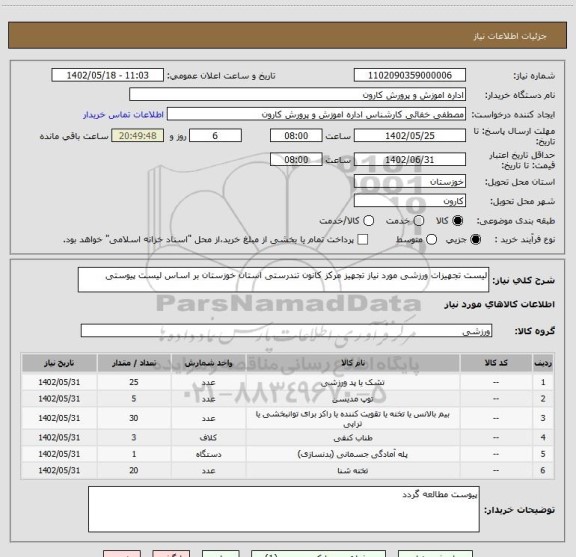Click the شماره نیاز field 1102090359000006
Viewport: 576px width, 557px height.
click(410, 75)
